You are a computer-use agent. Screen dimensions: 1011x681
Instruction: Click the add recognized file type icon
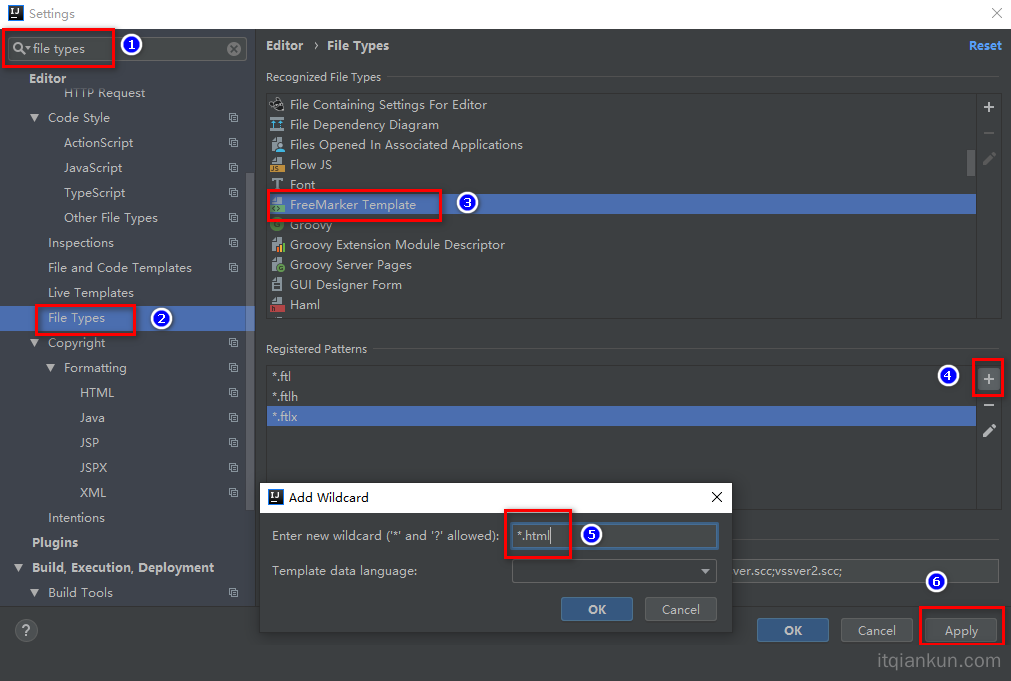988,107
